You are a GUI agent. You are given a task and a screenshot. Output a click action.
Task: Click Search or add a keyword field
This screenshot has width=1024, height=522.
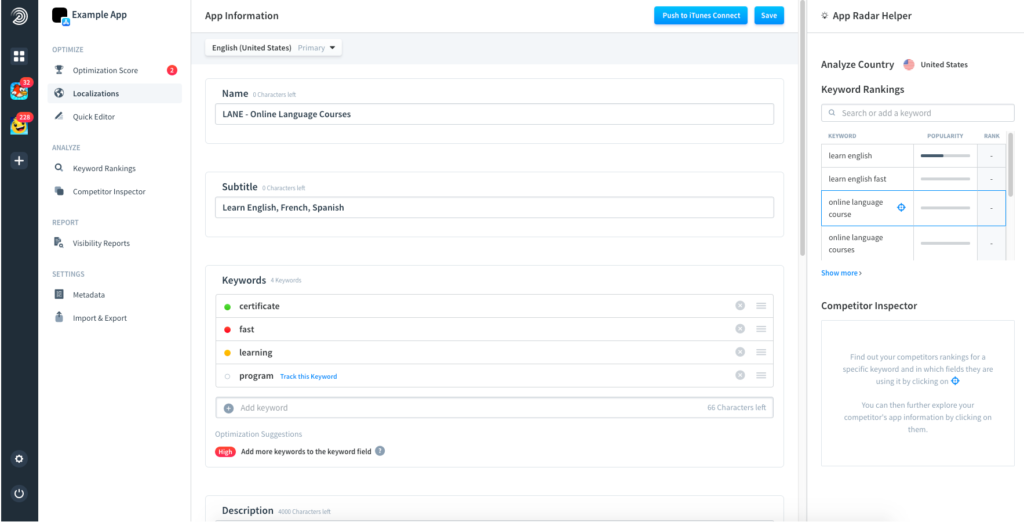pyautogui.click(x=918, y=113)
